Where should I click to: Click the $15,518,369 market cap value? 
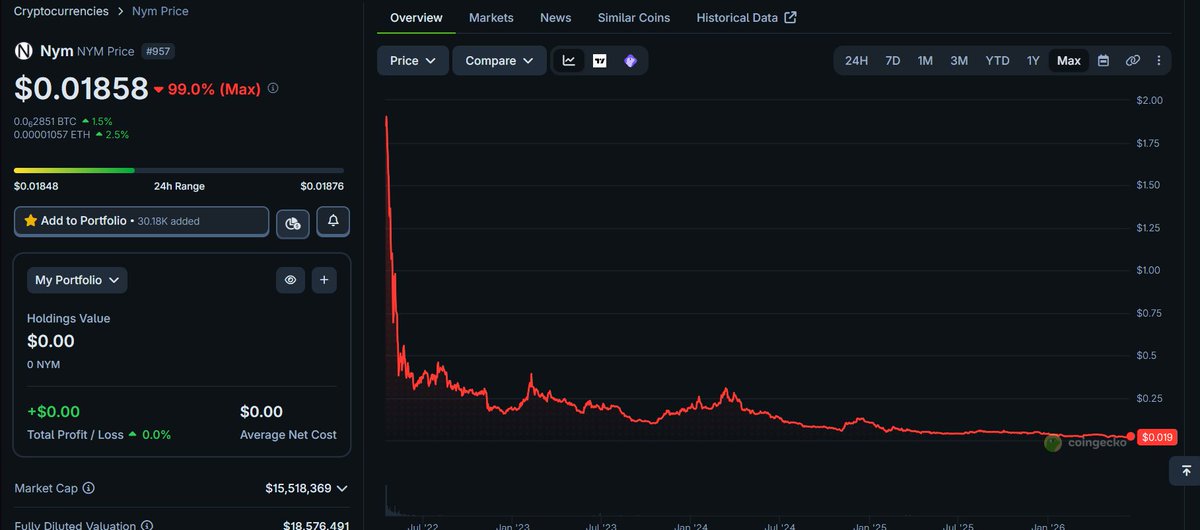[298, 488]
